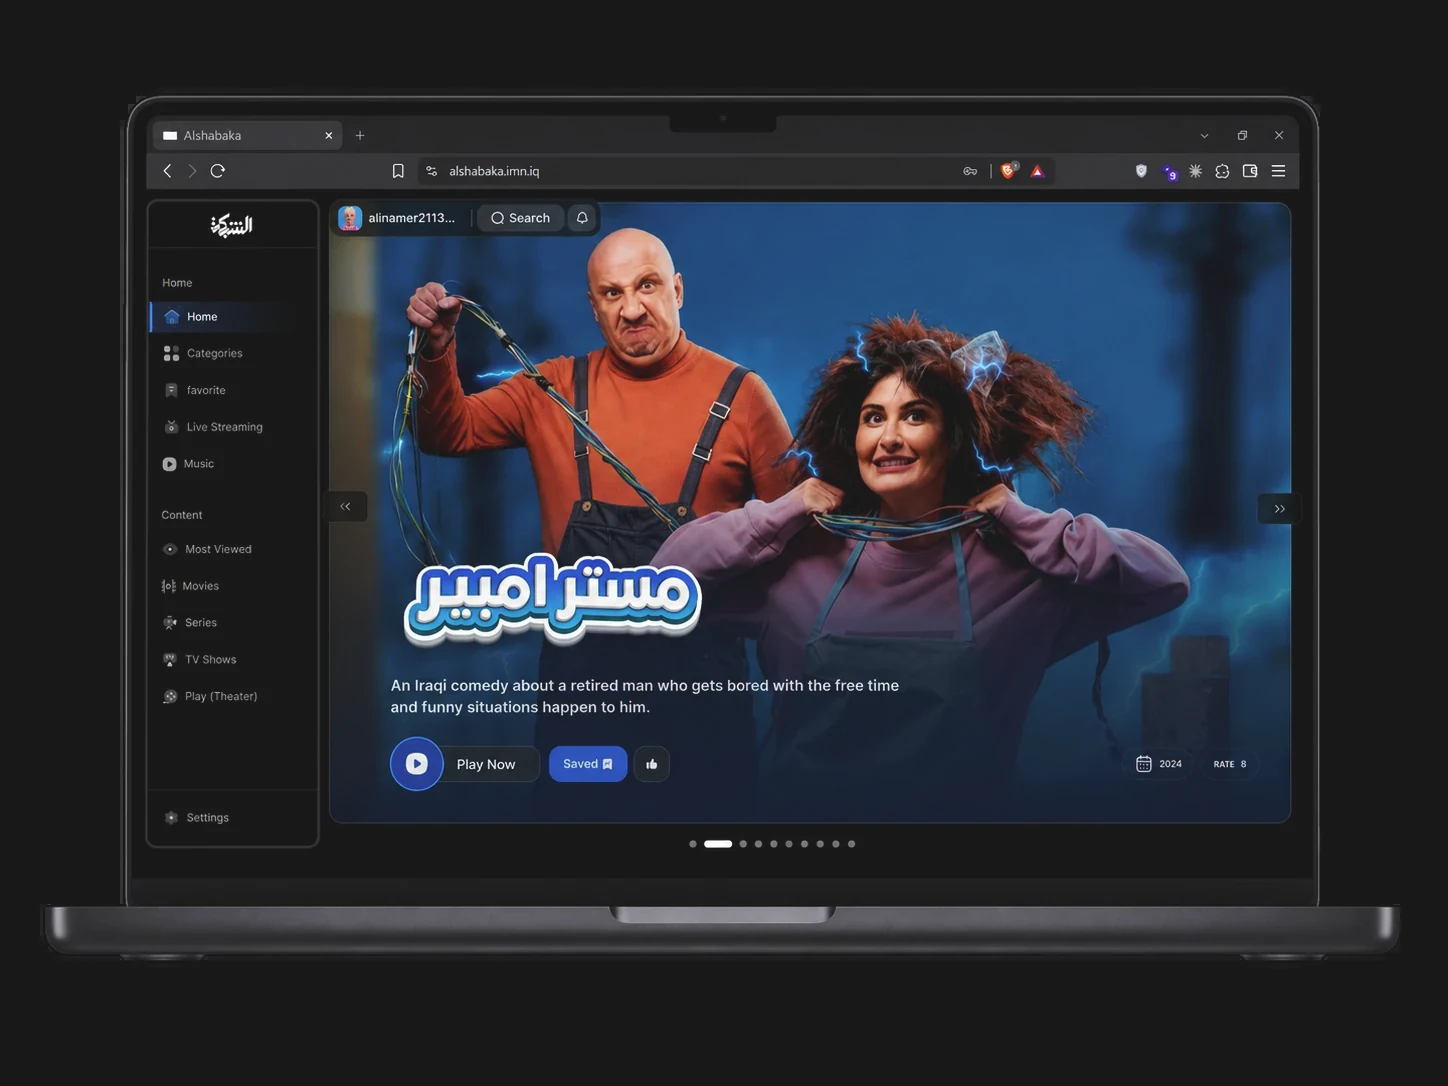Viewport: 1448px width, 1086px height.
Task: Click the starburst extension icon
Action: (1195, 171)
